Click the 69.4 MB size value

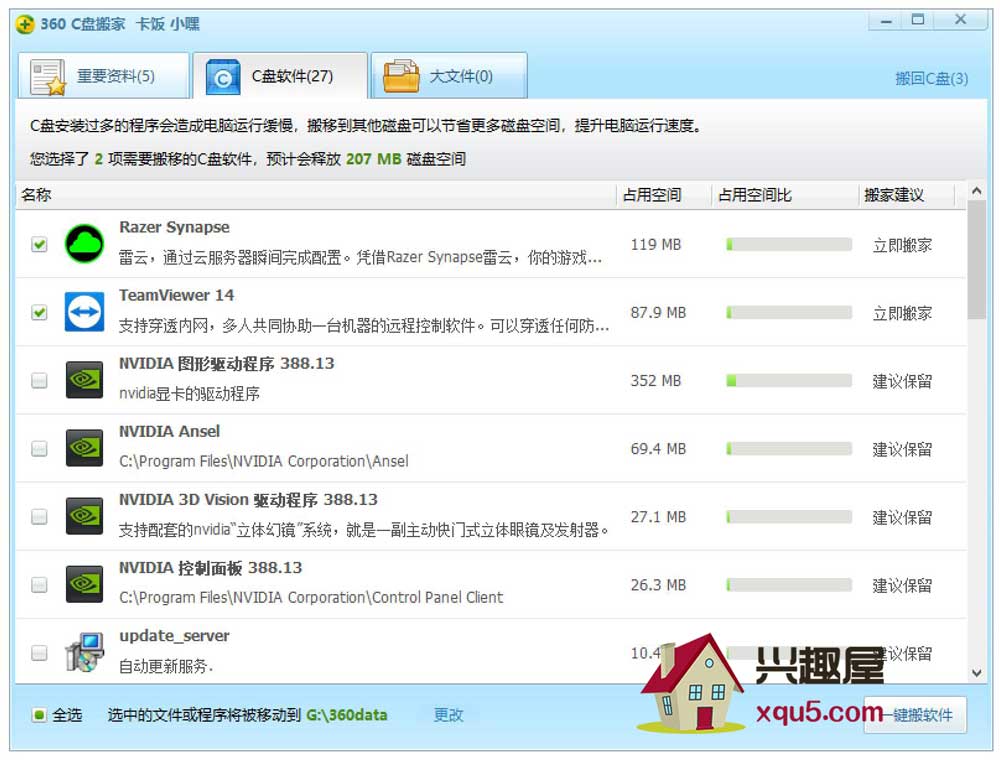658,449
